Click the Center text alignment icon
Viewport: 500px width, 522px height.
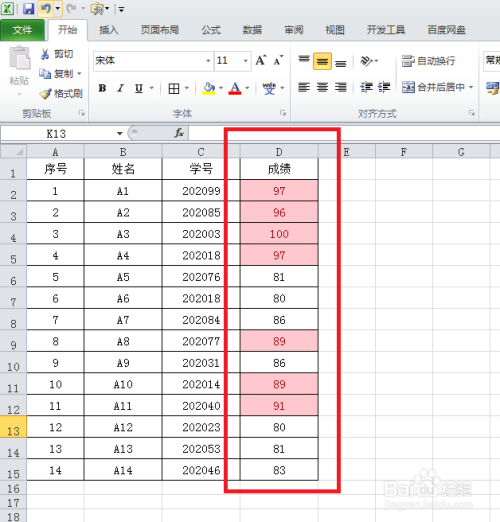pyautogui.click(x=322, y=87)
